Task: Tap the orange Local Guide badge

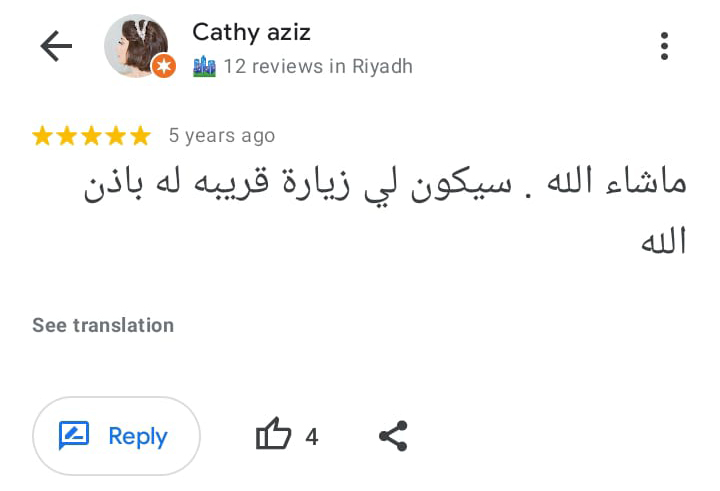Action: 164,66
